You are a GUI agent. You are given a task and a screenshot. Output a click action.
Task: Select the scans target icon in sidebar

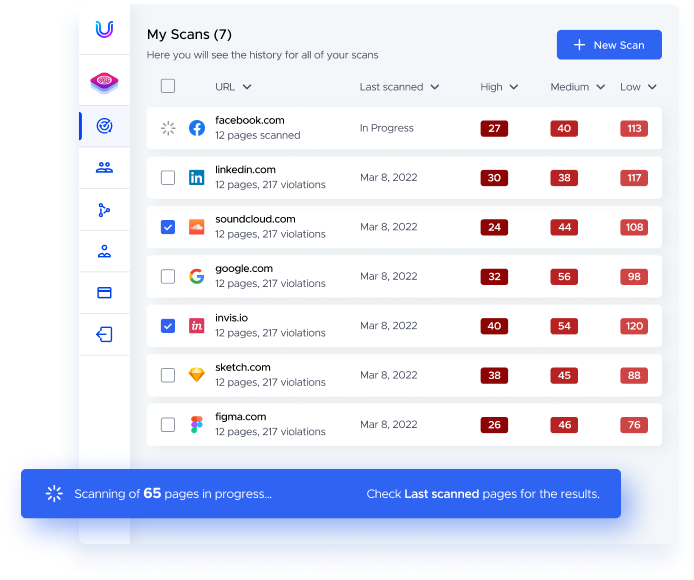(x=104, y=126)
